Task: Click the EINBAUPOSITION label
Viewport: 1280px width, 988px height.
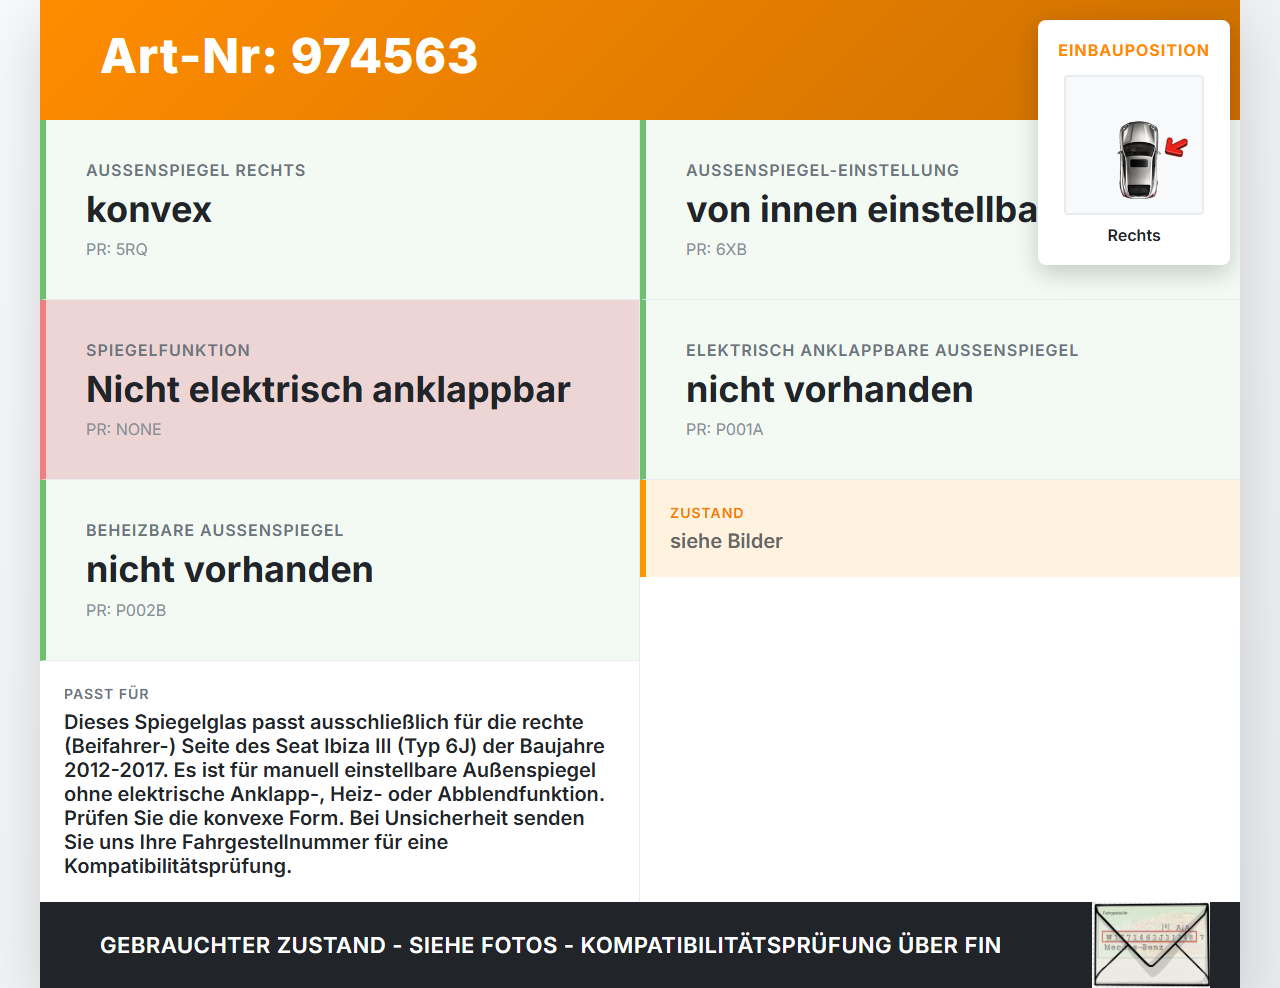Action: pyautogui.click(x=1134, y=50)
